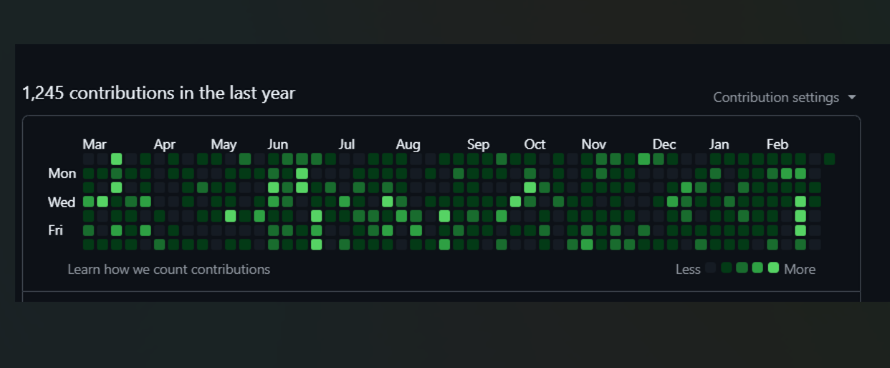Open Learn how we count contributions link
The image size is (890, 368).
169,269
